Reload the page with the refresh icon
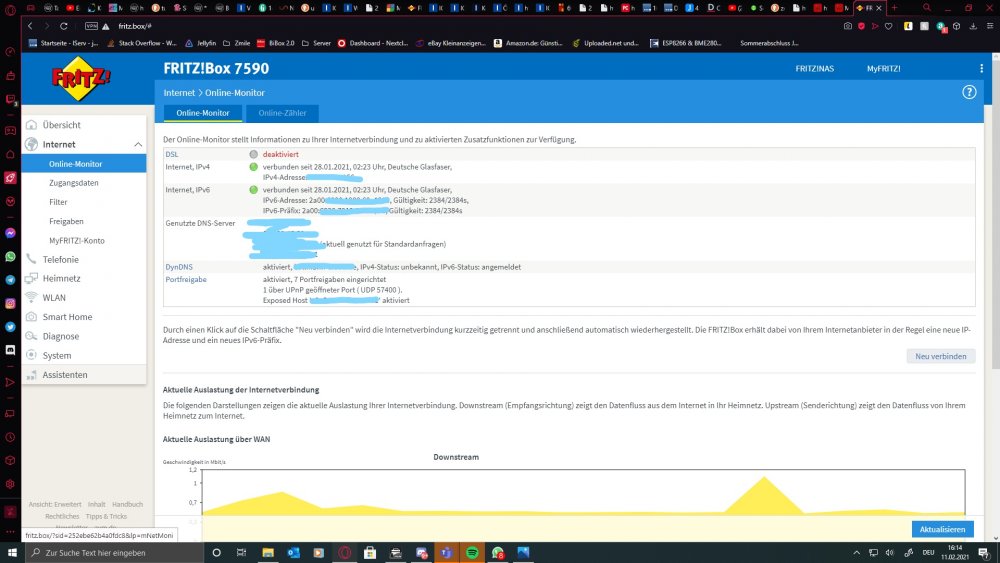Screen dimensions: 1000x563 pos(64,26)
